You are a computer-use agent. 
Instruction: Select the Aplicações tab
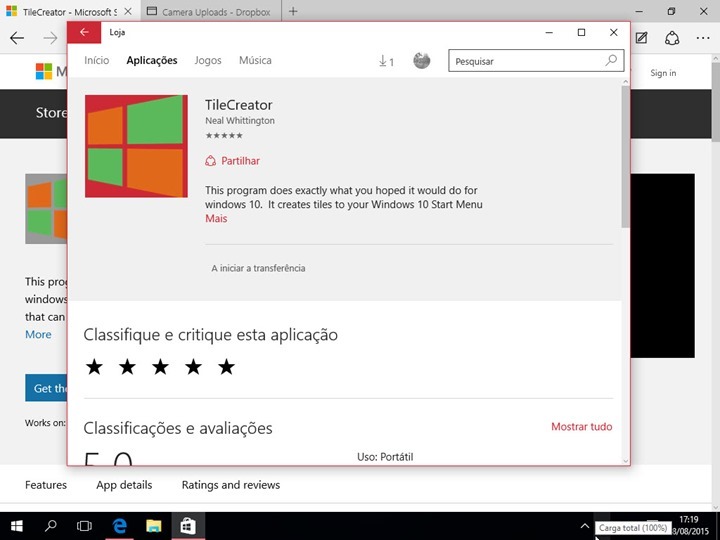[152, 61]
